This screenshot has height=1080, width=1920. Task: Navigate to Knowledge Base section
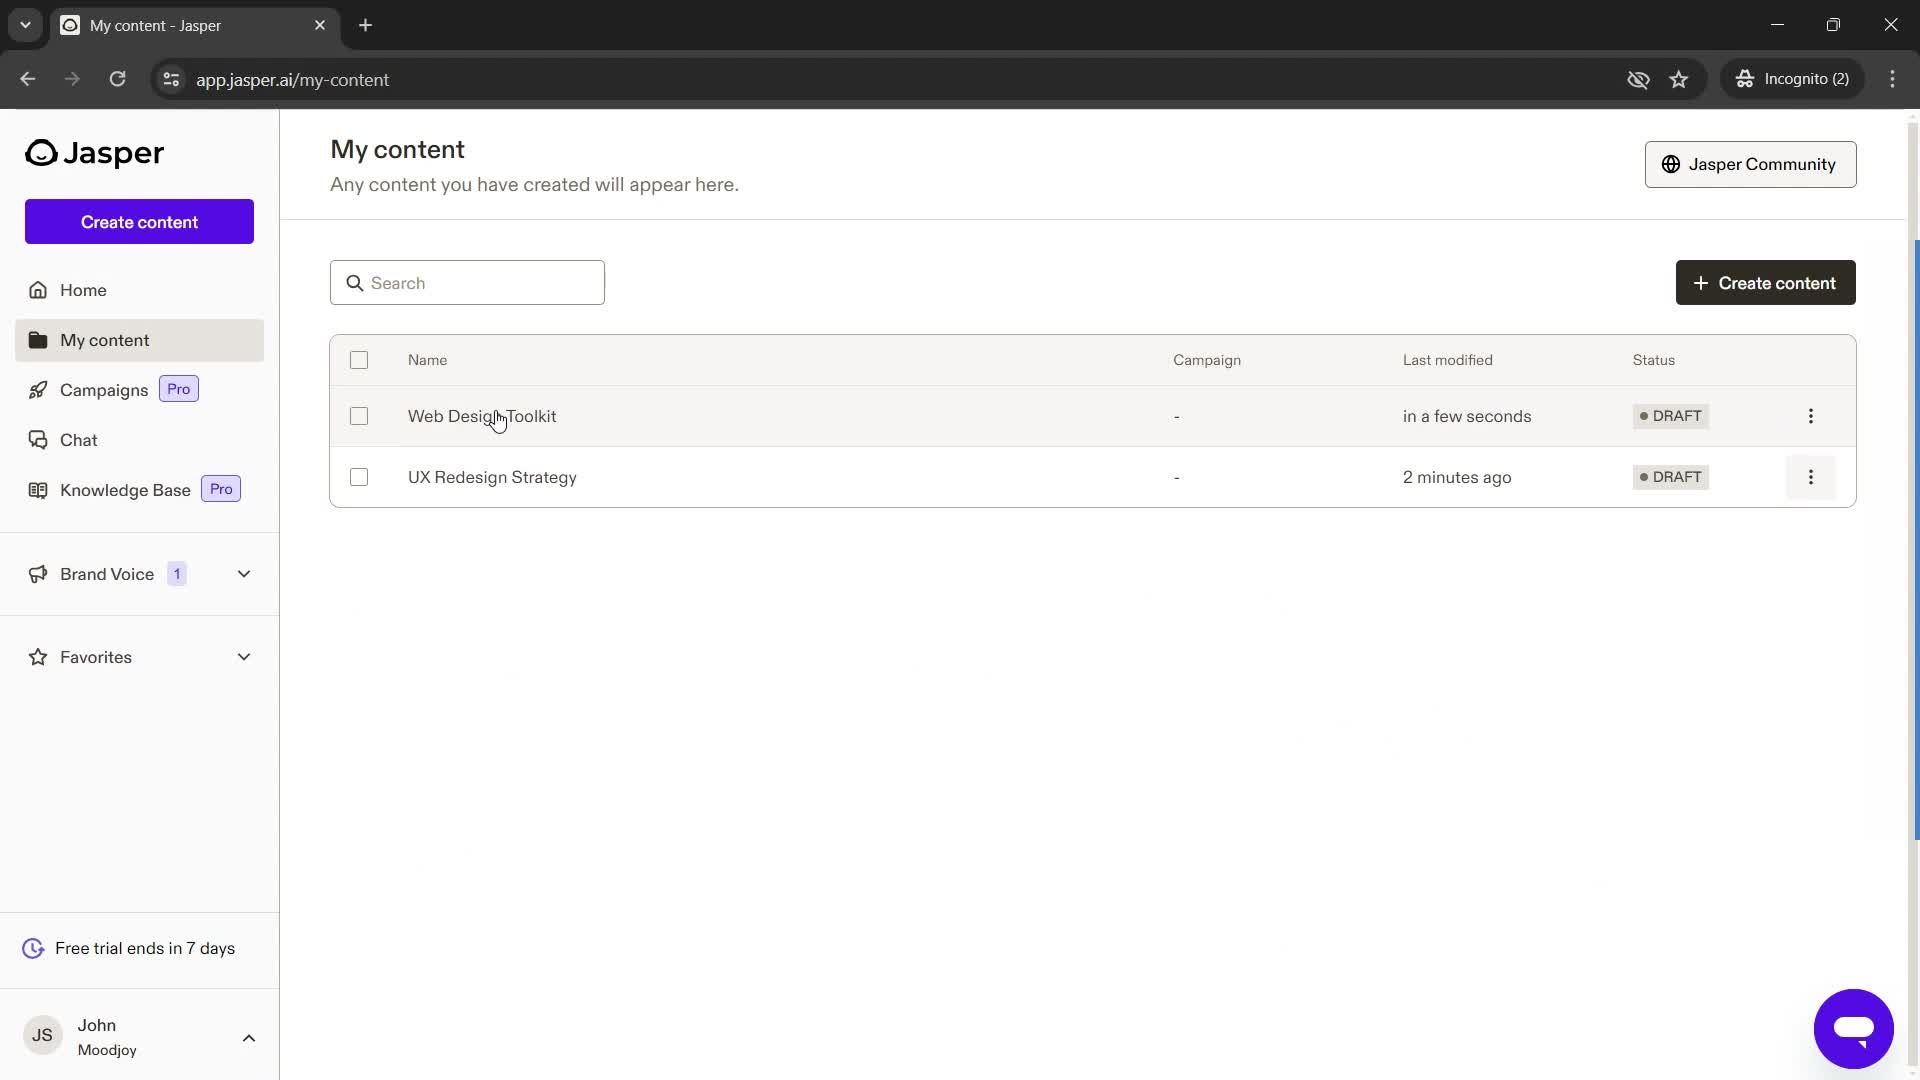[125, 489]
